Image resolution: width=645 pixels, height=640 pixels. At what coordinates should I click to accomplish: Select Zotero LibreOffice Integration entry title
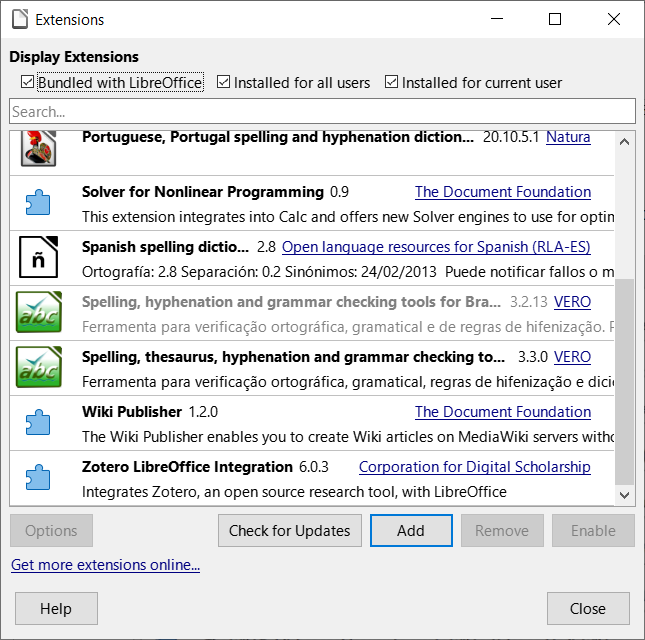coord(187,467)
